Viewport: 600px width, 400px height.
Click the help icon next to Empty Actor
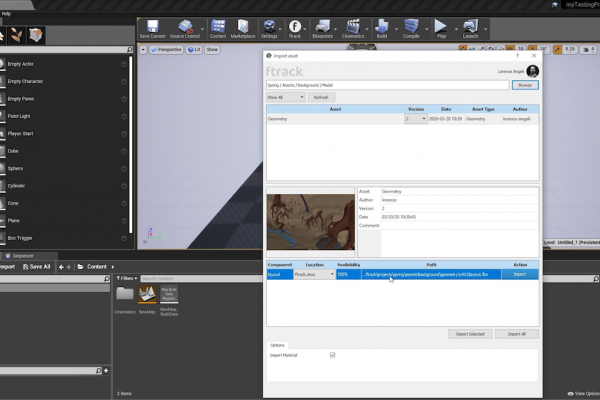coord(124,64)
